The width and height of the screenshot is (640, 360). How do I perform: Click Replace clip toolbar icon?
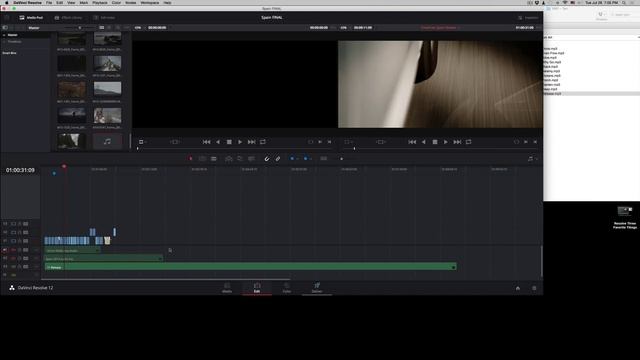pos(251,158)
